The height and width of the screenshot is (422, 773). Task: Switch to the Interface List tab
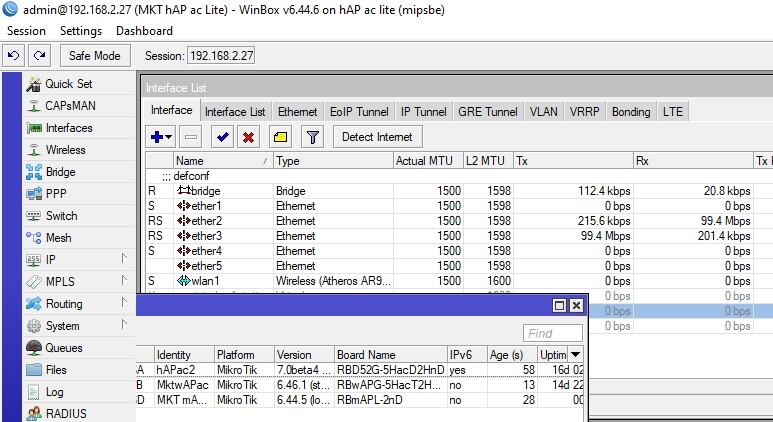[235, 112]
